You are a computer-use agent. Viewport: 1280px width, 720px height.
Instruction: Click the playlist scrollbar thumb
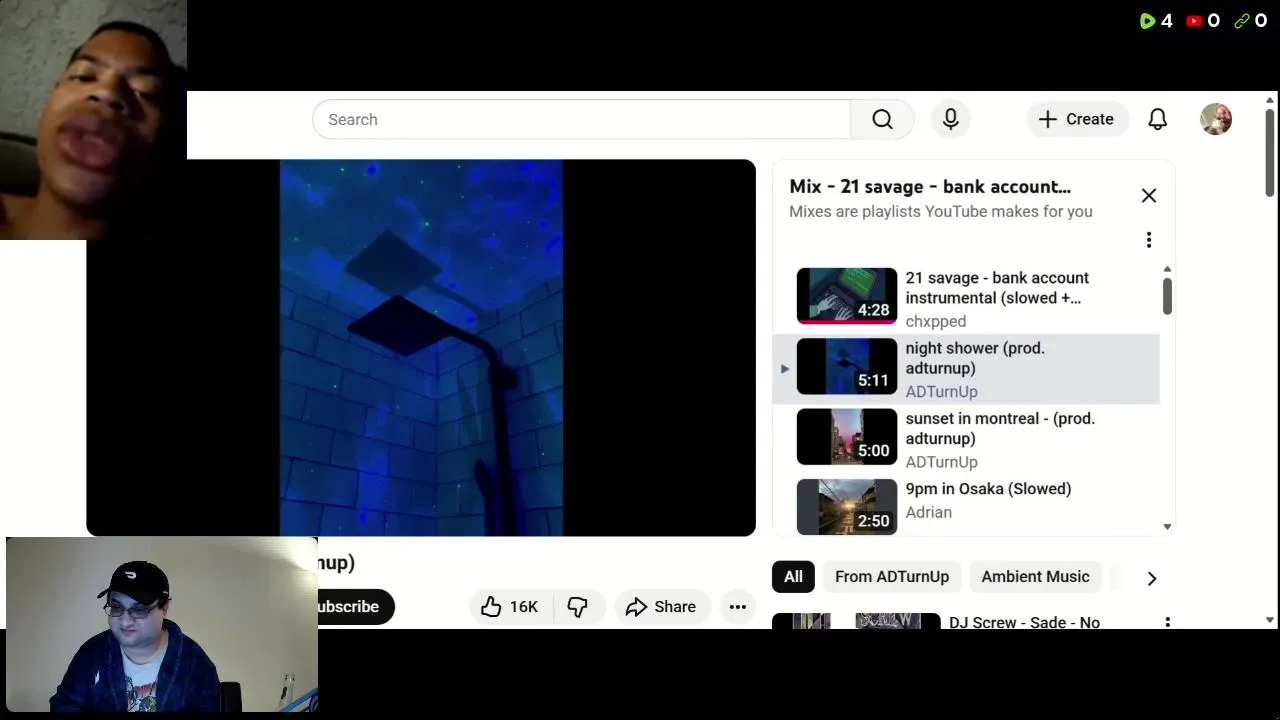click(1167, 296)
